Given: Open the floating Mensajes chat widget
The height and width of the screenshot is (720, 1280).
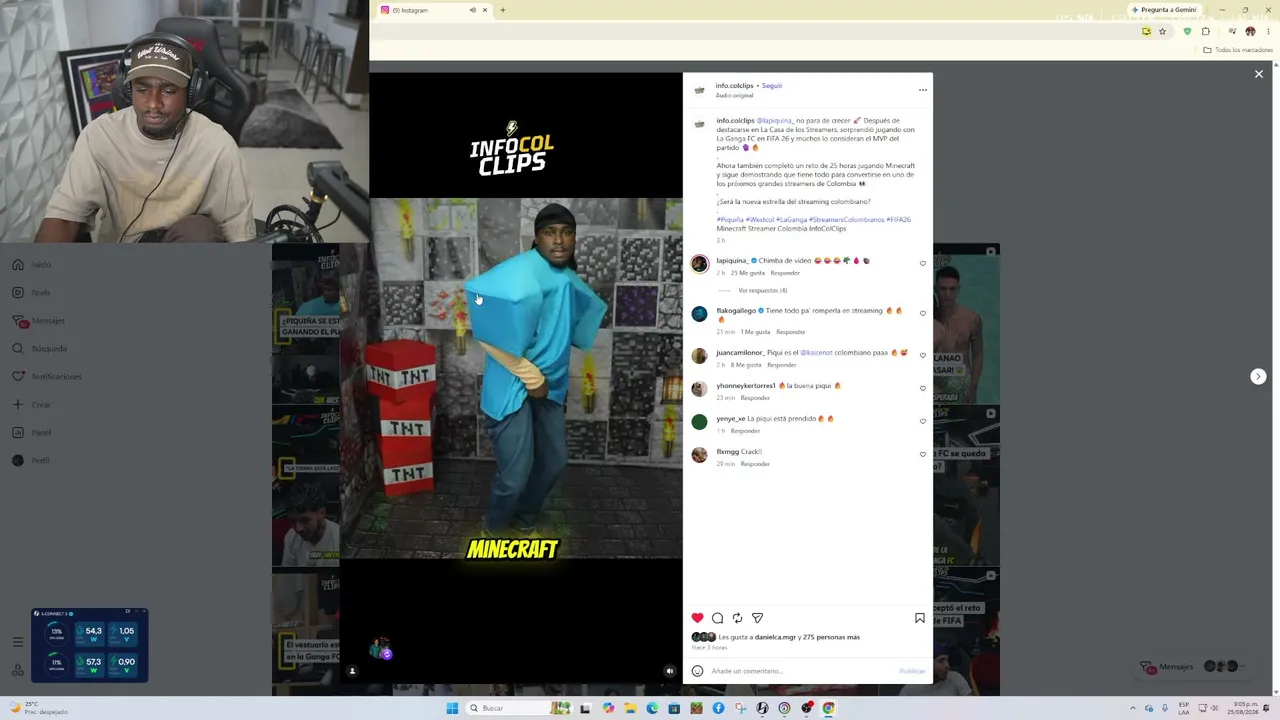Looking at the screenshot, I should (1193, 667).
